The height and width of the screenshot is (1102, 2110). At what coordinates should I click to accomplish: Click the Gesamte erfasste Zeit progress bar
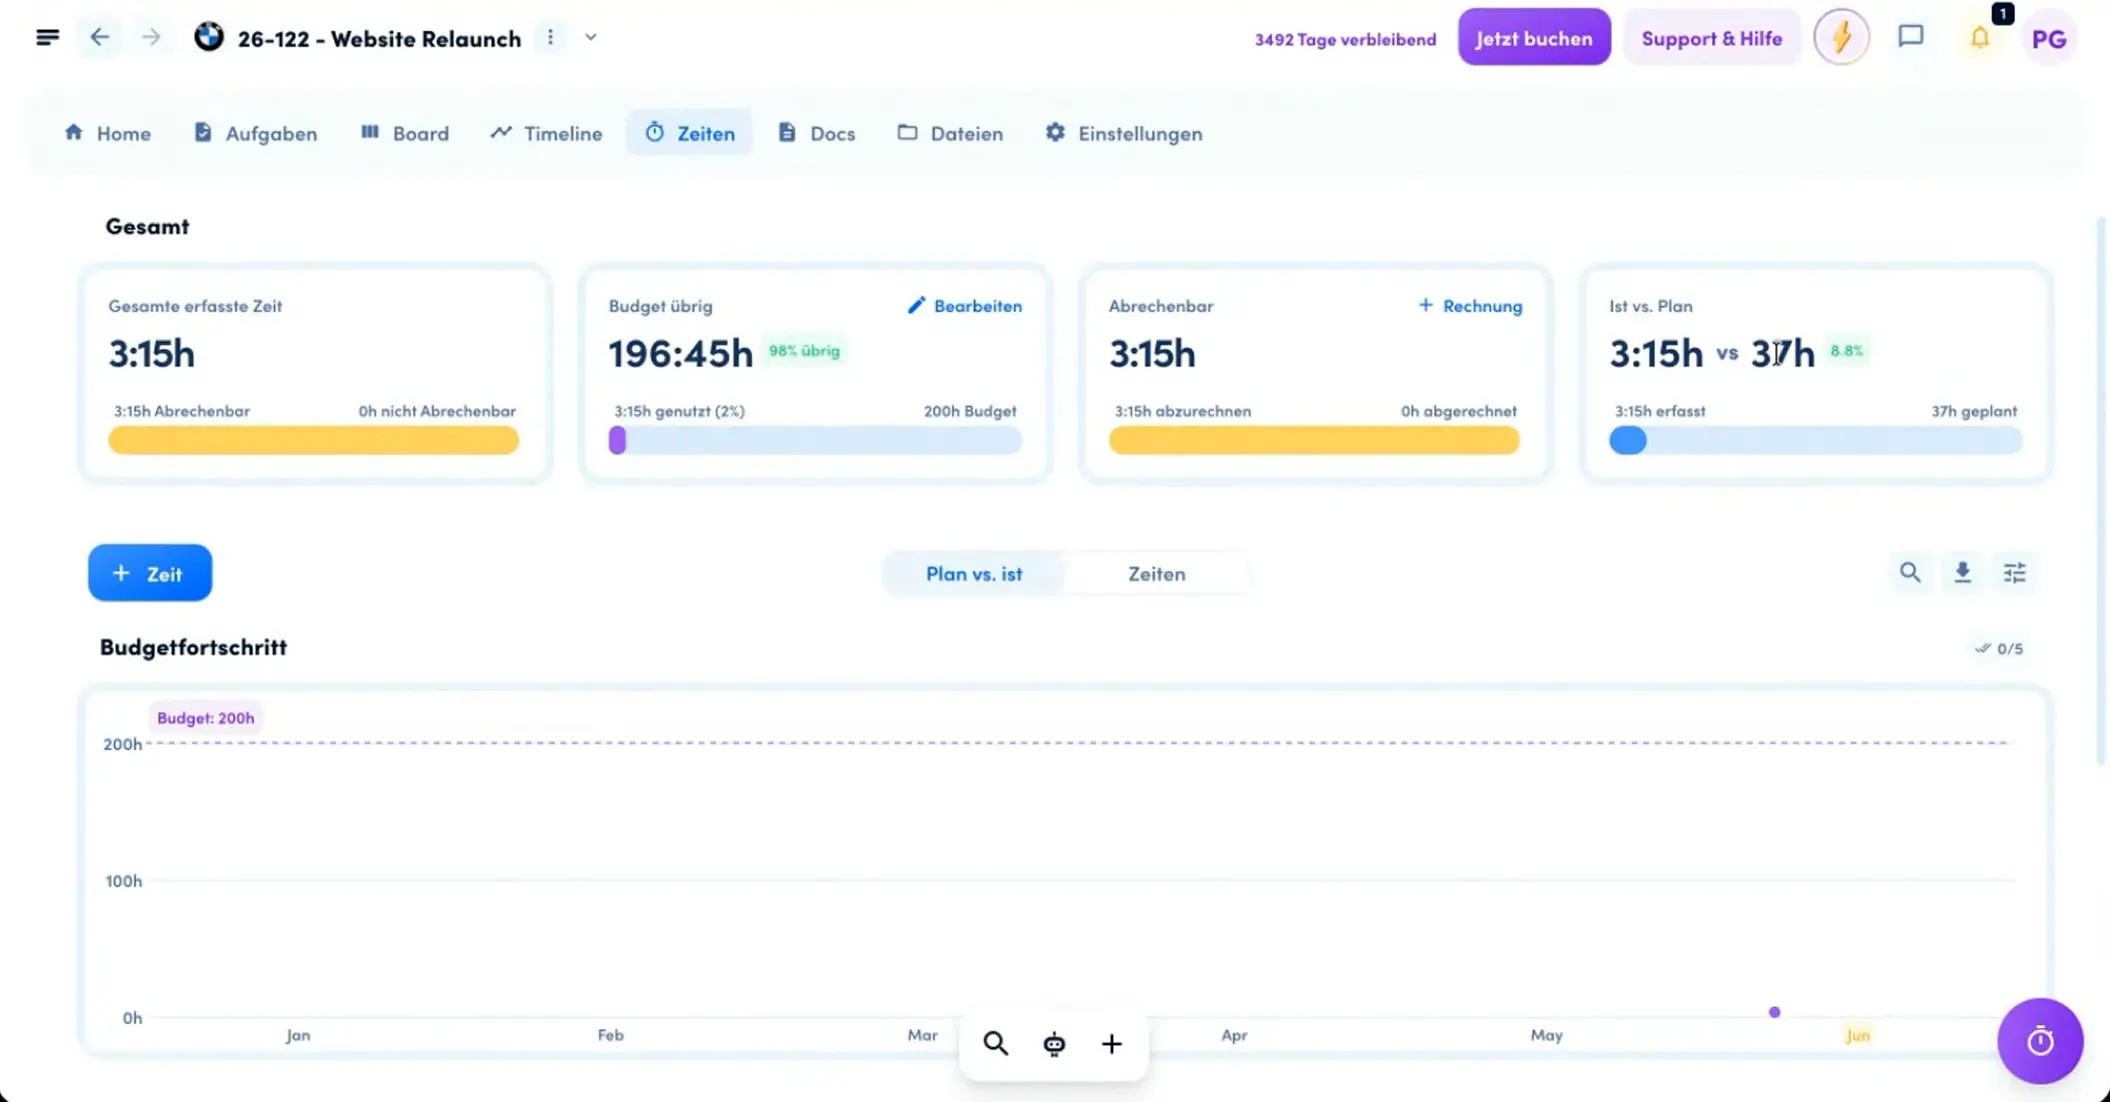(313, 441)
